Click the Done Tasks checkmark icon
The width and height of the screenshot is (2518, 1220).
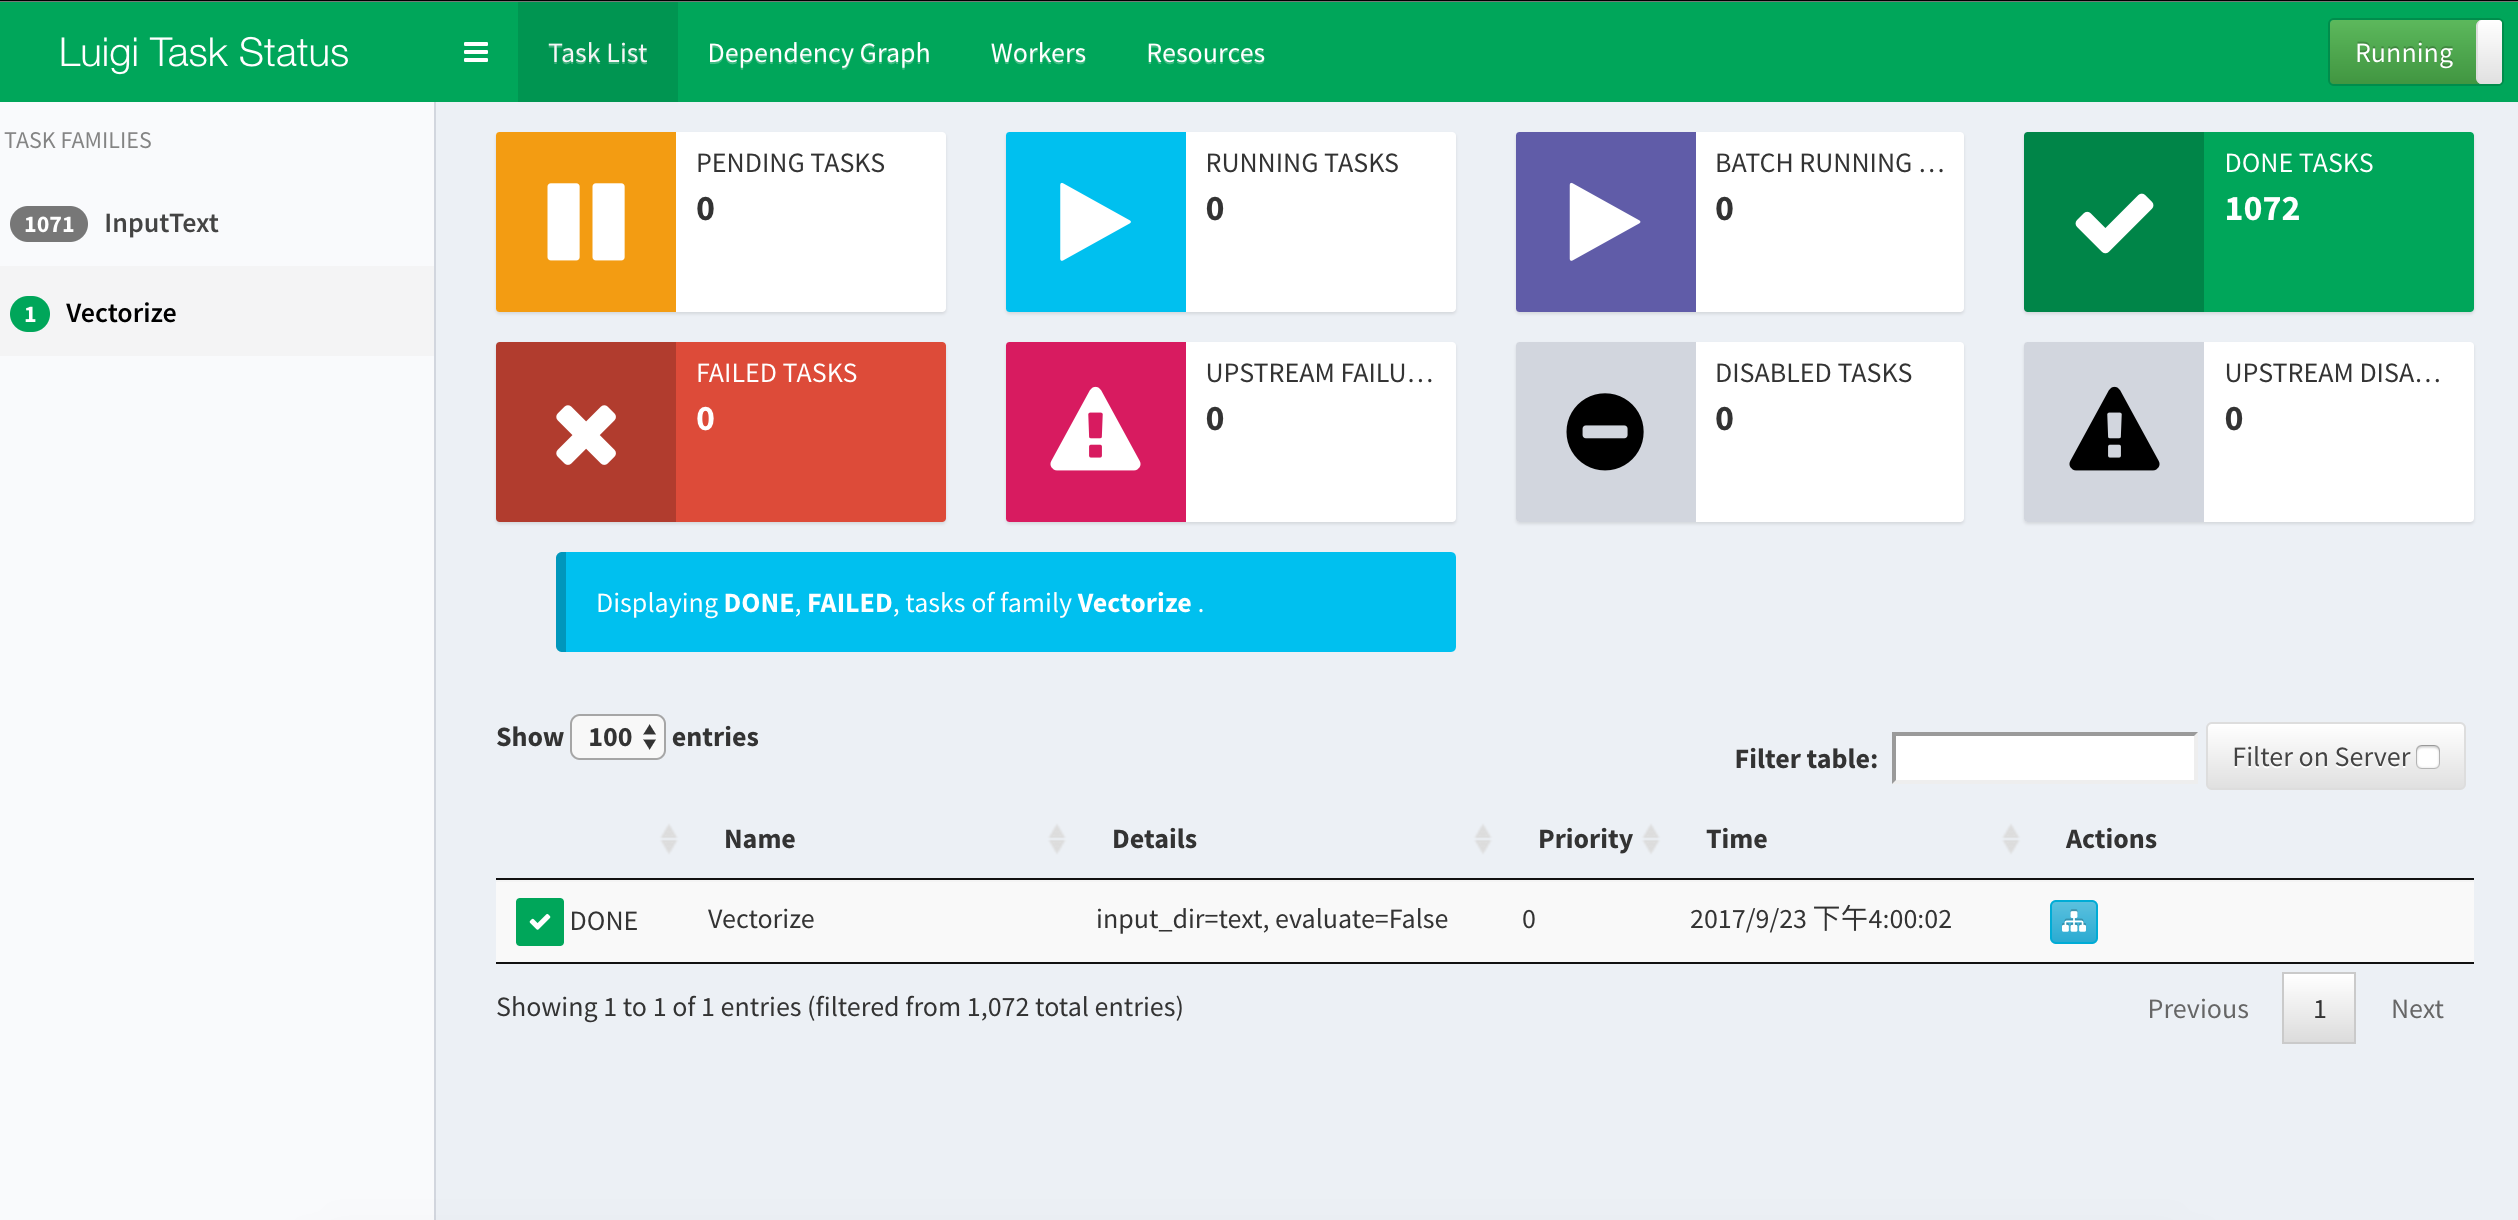click(x=2113, y=222)
